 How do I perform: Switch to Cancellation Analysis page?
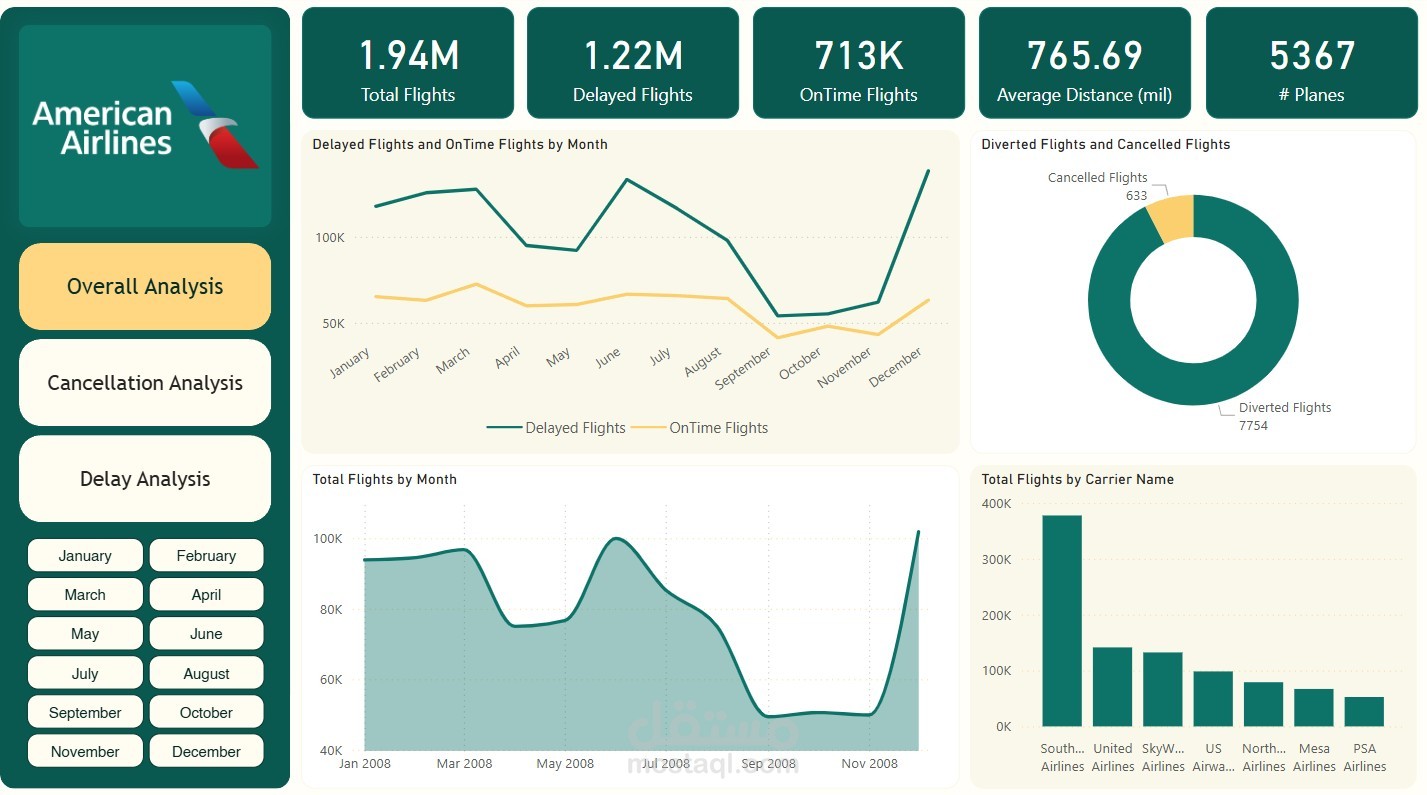click(145, 382)
